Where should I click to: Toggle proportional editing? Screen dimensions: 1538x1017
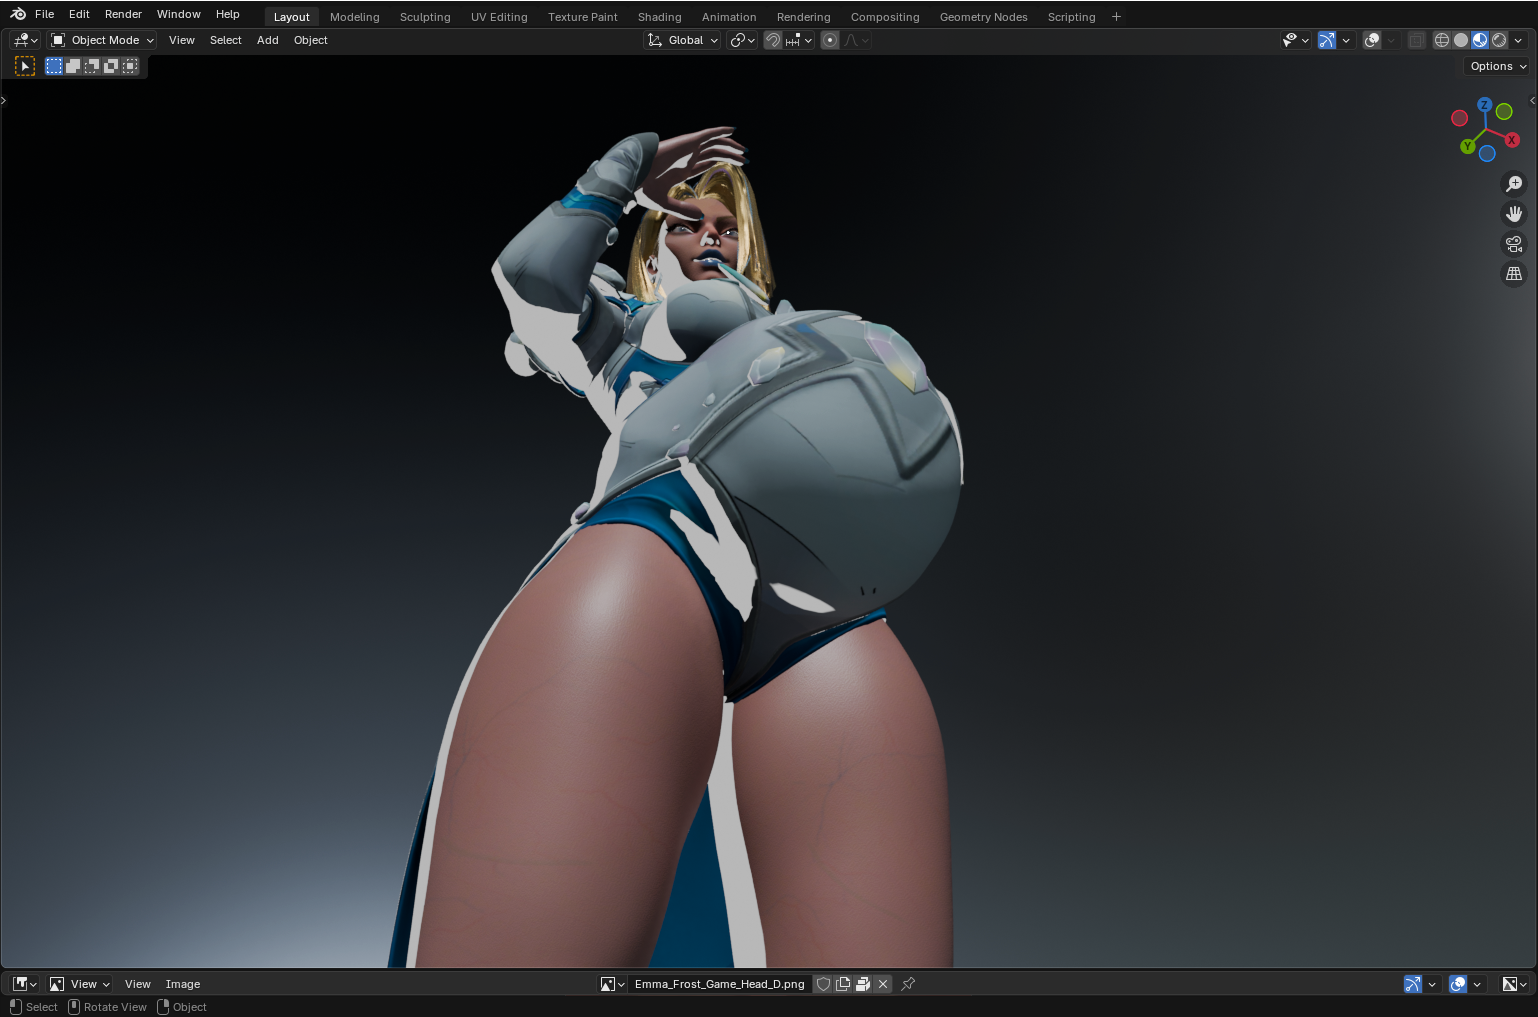(830, 40)
